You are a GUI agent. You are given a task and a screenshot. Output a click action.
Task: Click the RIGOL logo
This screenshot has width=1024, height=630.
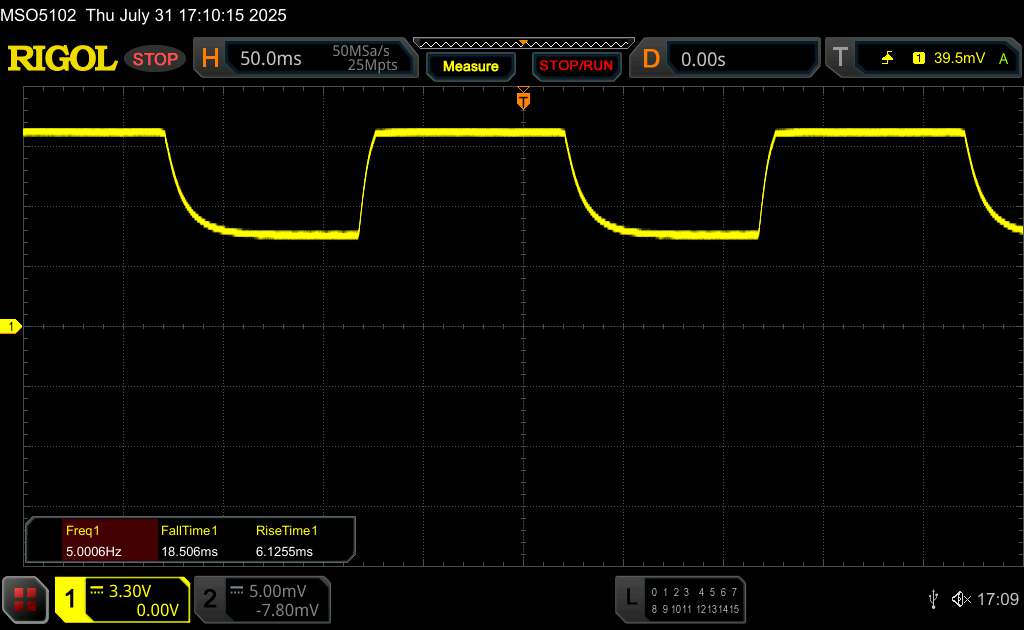coord(62,59)
